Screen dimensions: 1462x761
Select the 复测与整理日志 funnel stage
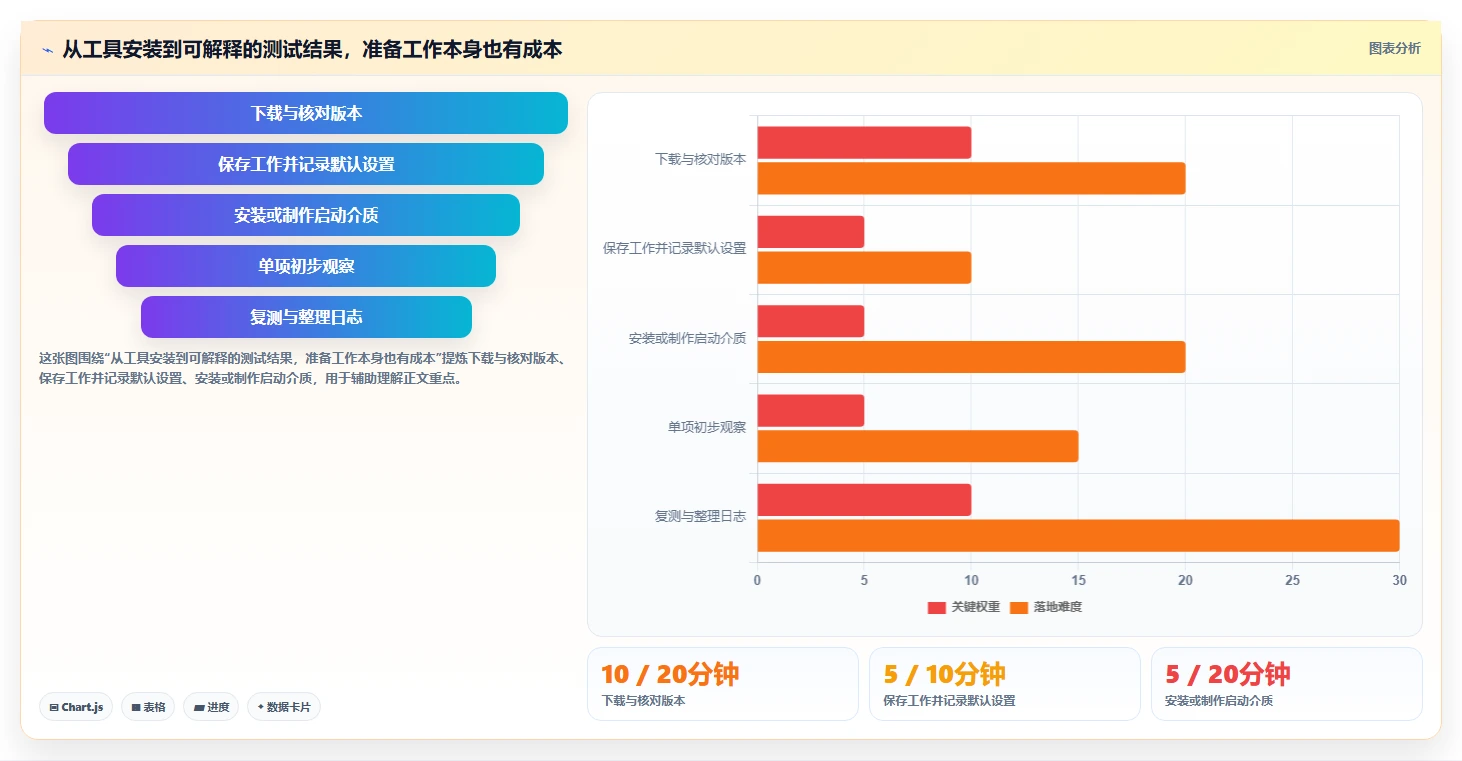tap(306, 317)
